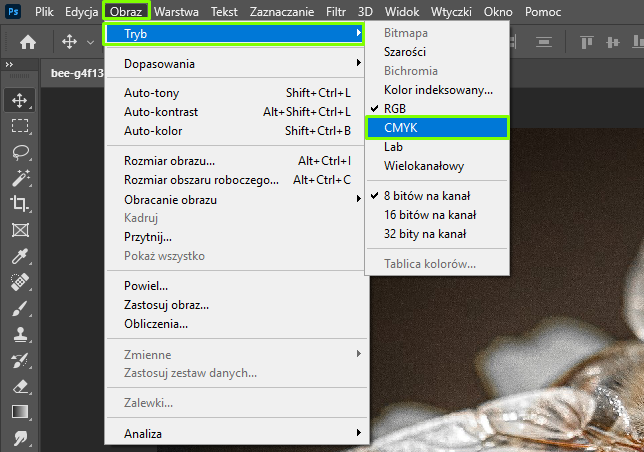Open the Plik menu
The width and height of the screenshot is (644, 452).
point(44,12)
